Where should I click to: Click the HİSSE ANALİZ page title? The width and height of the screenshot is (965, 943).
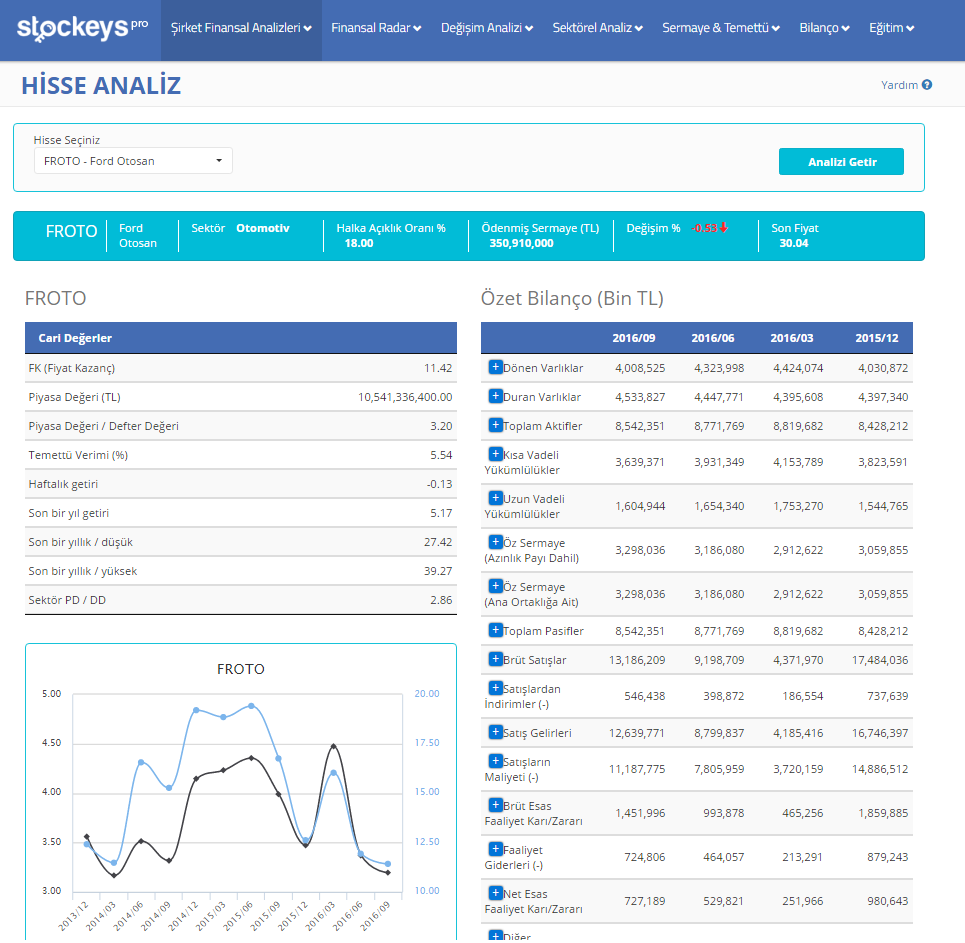point(102,86)
